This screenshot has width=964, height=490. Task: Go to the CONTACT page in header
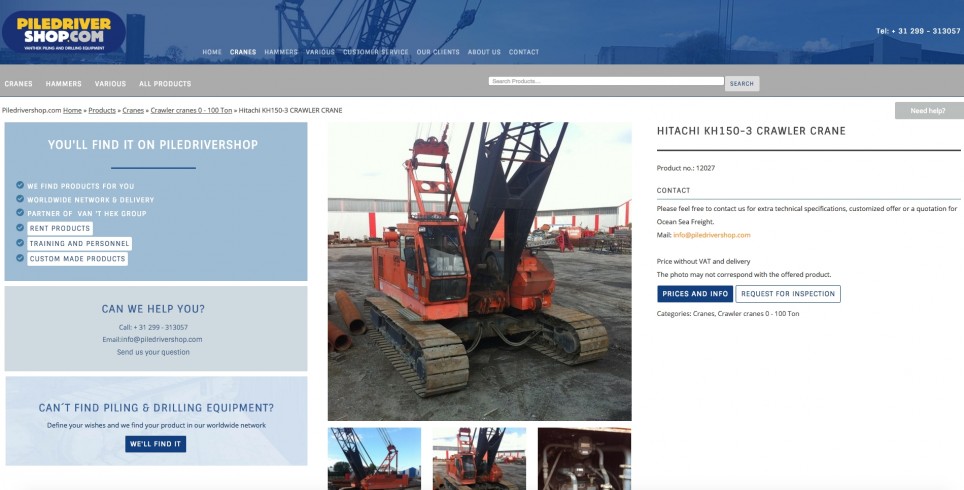tap(524, 52)
